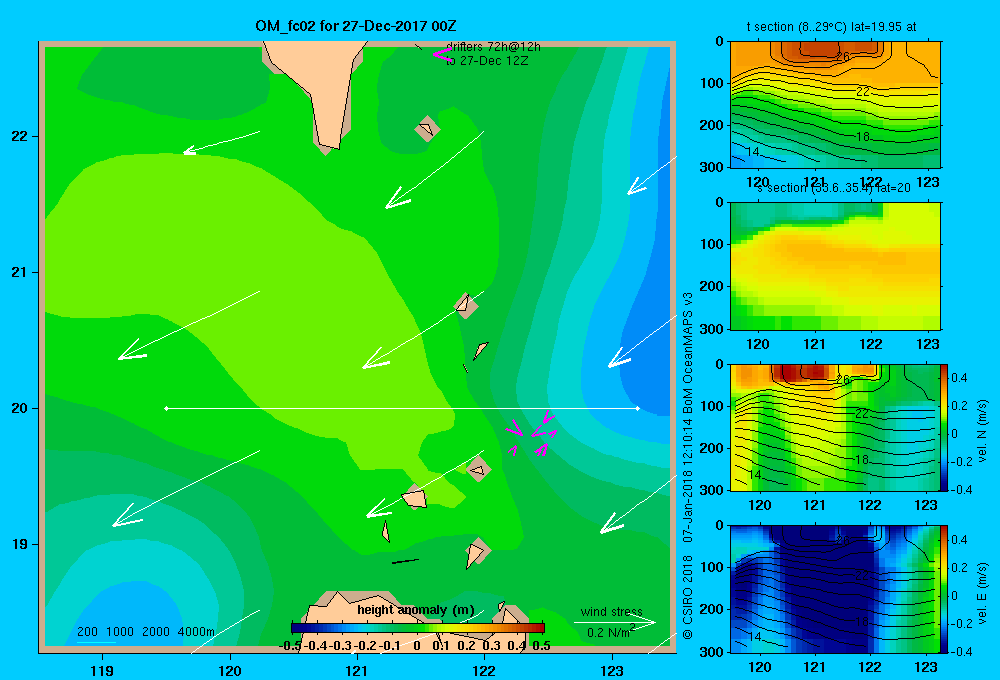Click the 'to 27-Dec 12Z' label
Image resolution: width=1000 pixels, height=680 pixels.
coord(487,61)
